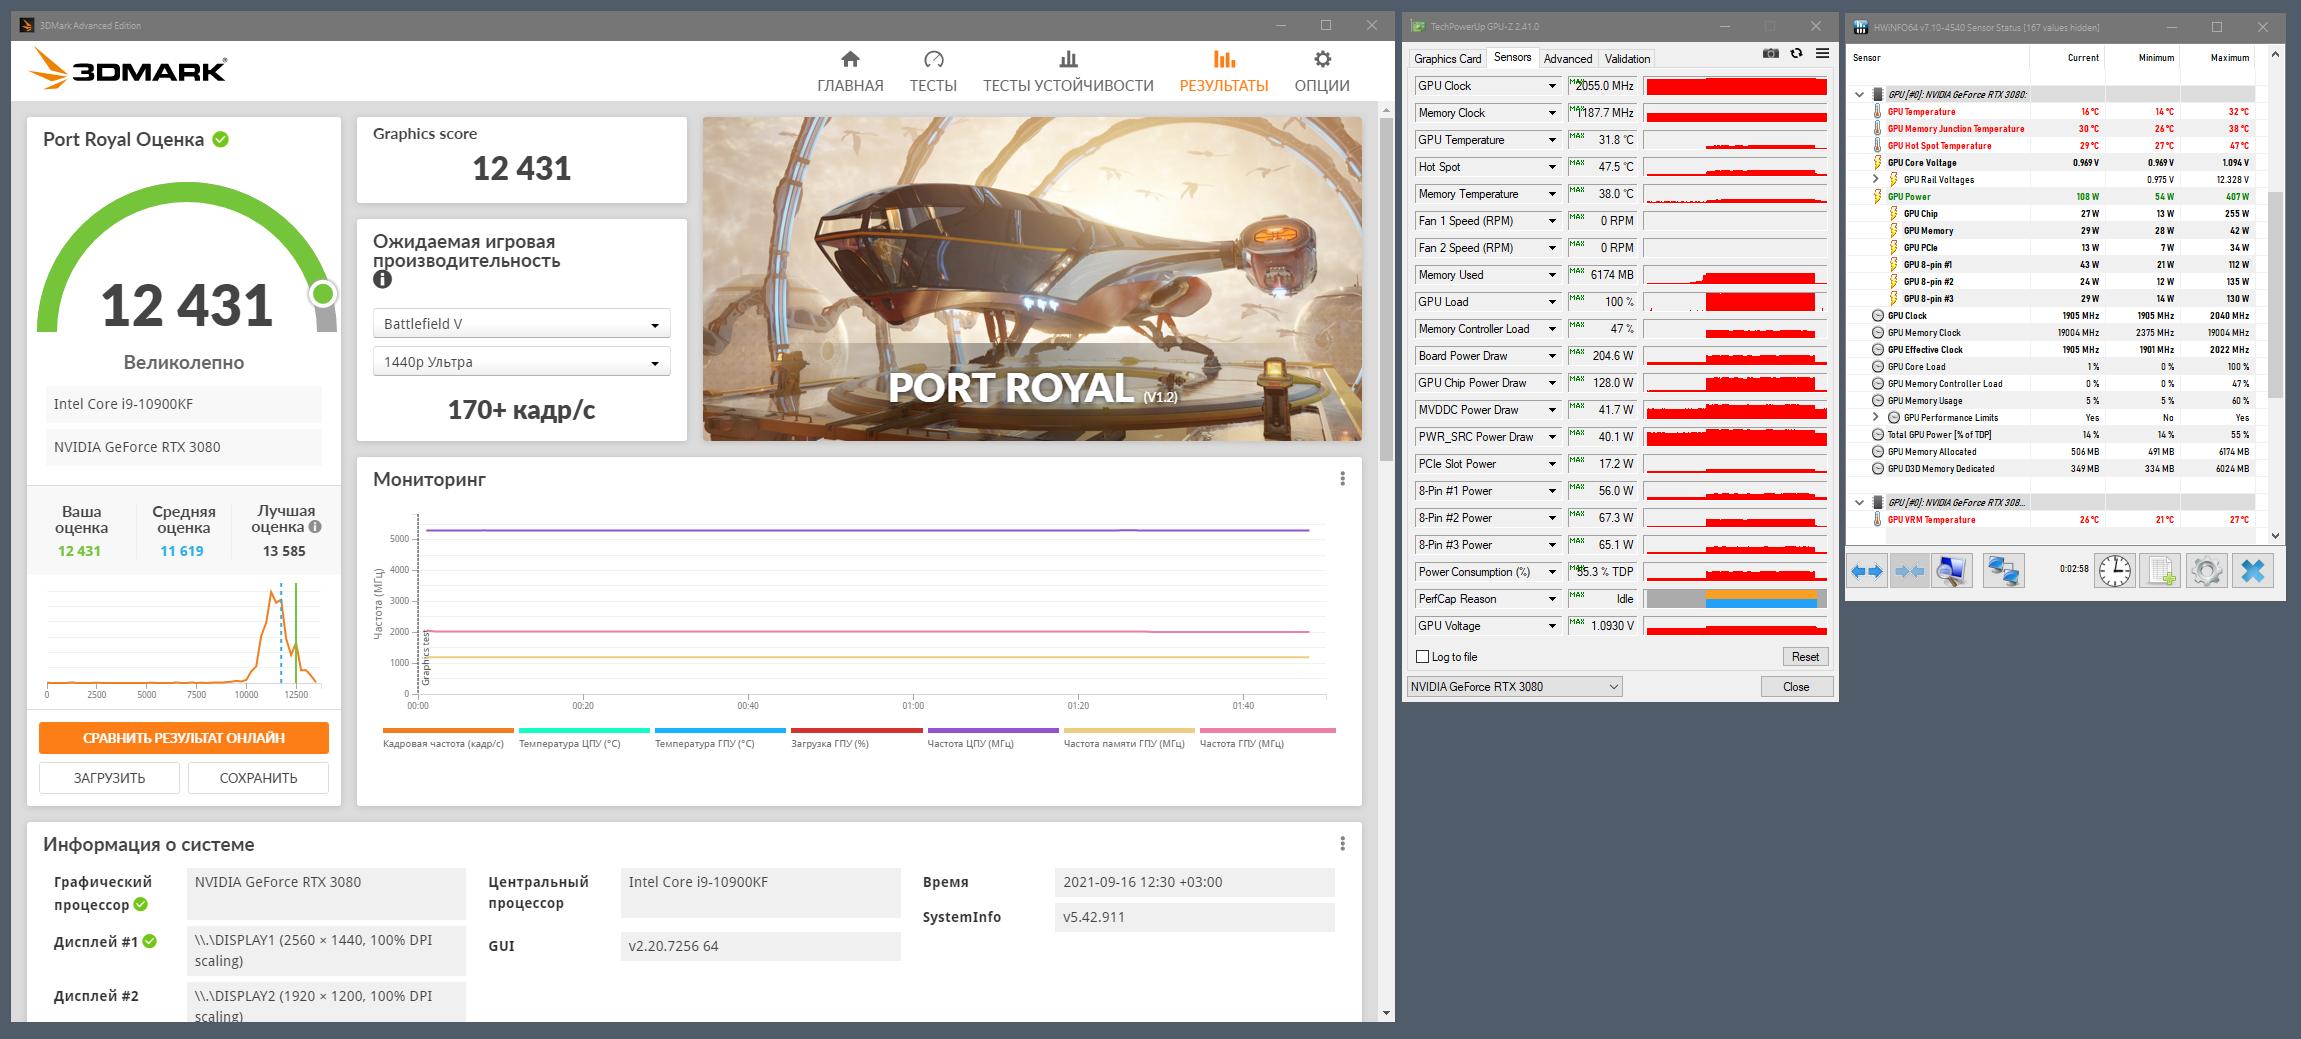
Task: Select the GPU VRM Temperature row
Action: (x=2050, y=520)
